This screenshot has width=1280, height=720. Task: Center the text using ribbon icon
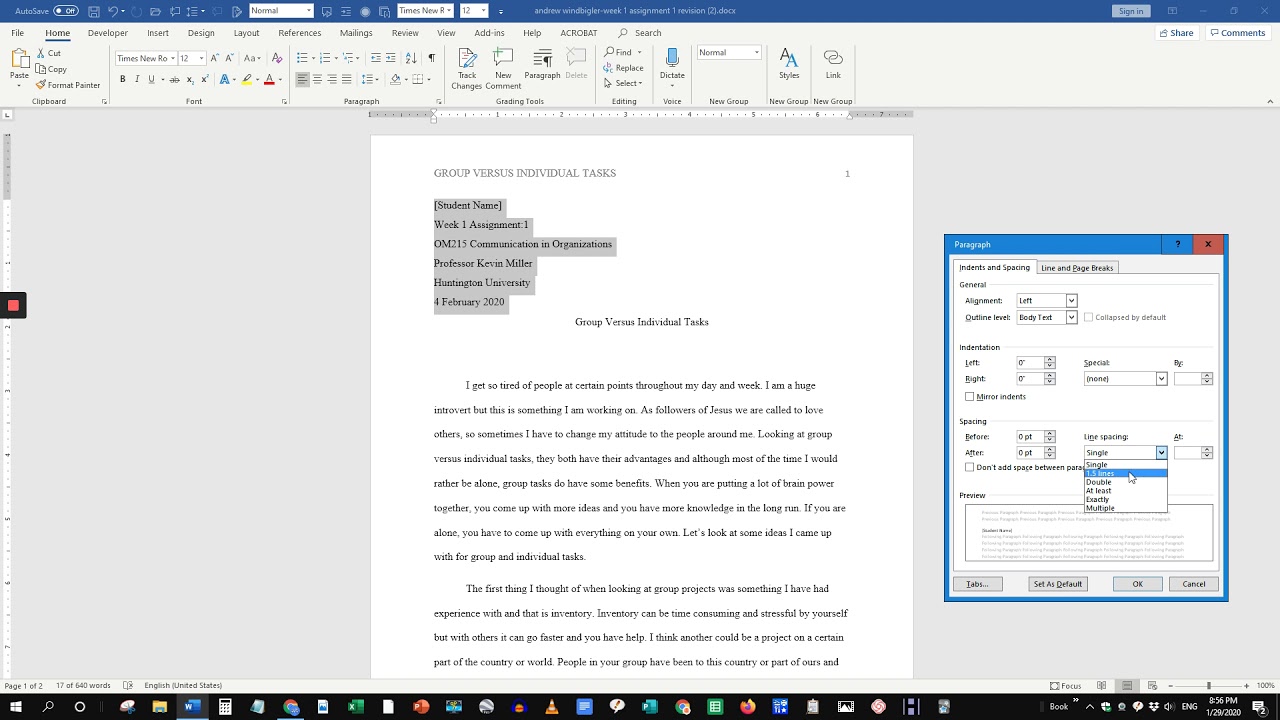click(x=317, y=79)
